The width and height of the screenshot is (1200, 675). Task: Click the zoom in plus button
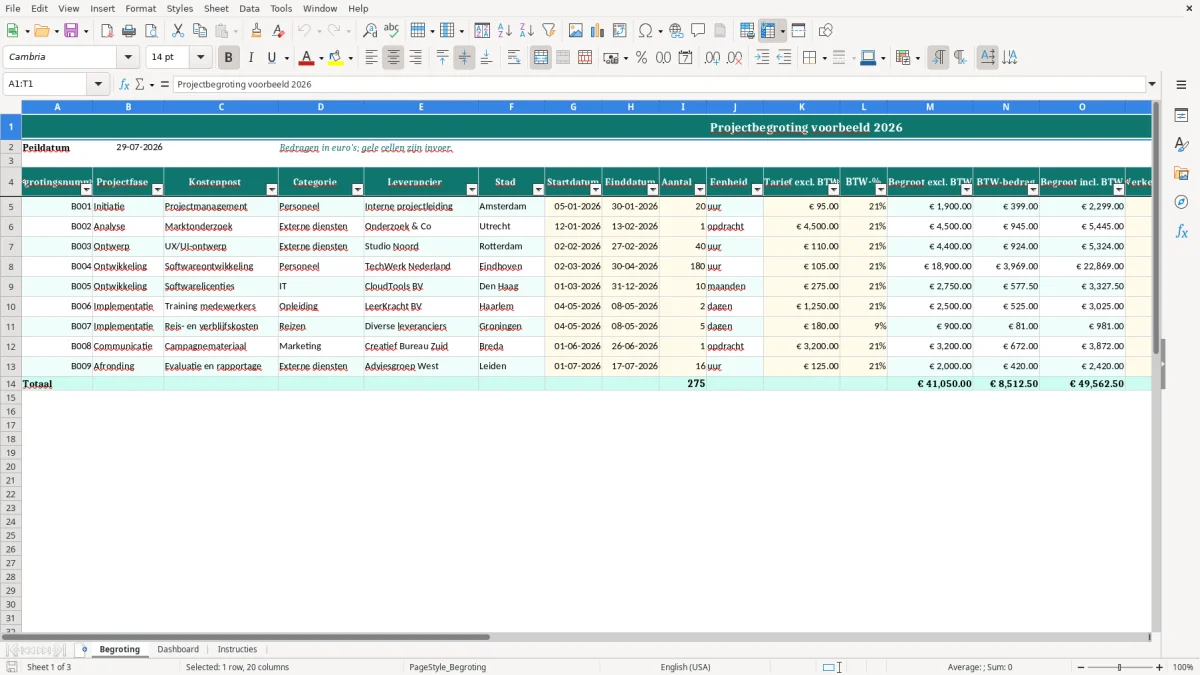1160,667
